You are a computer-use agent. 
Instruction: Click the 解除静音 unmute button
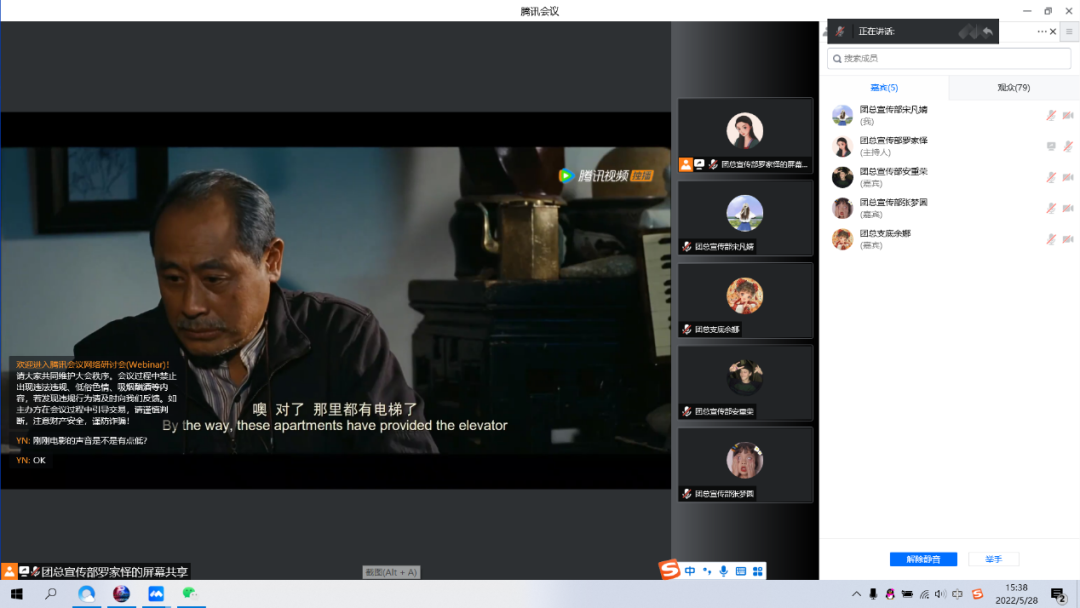coord(922,559)
